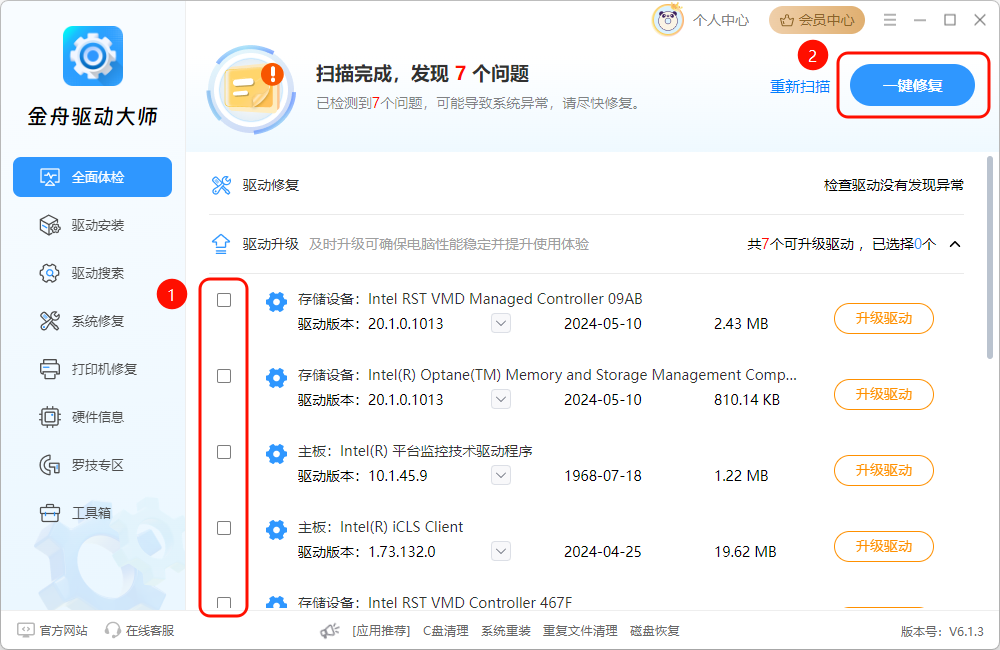Select 系统修复 in sidebar
The height and width of the screenshot is (650, 1000).
click(x=92, y=321)
